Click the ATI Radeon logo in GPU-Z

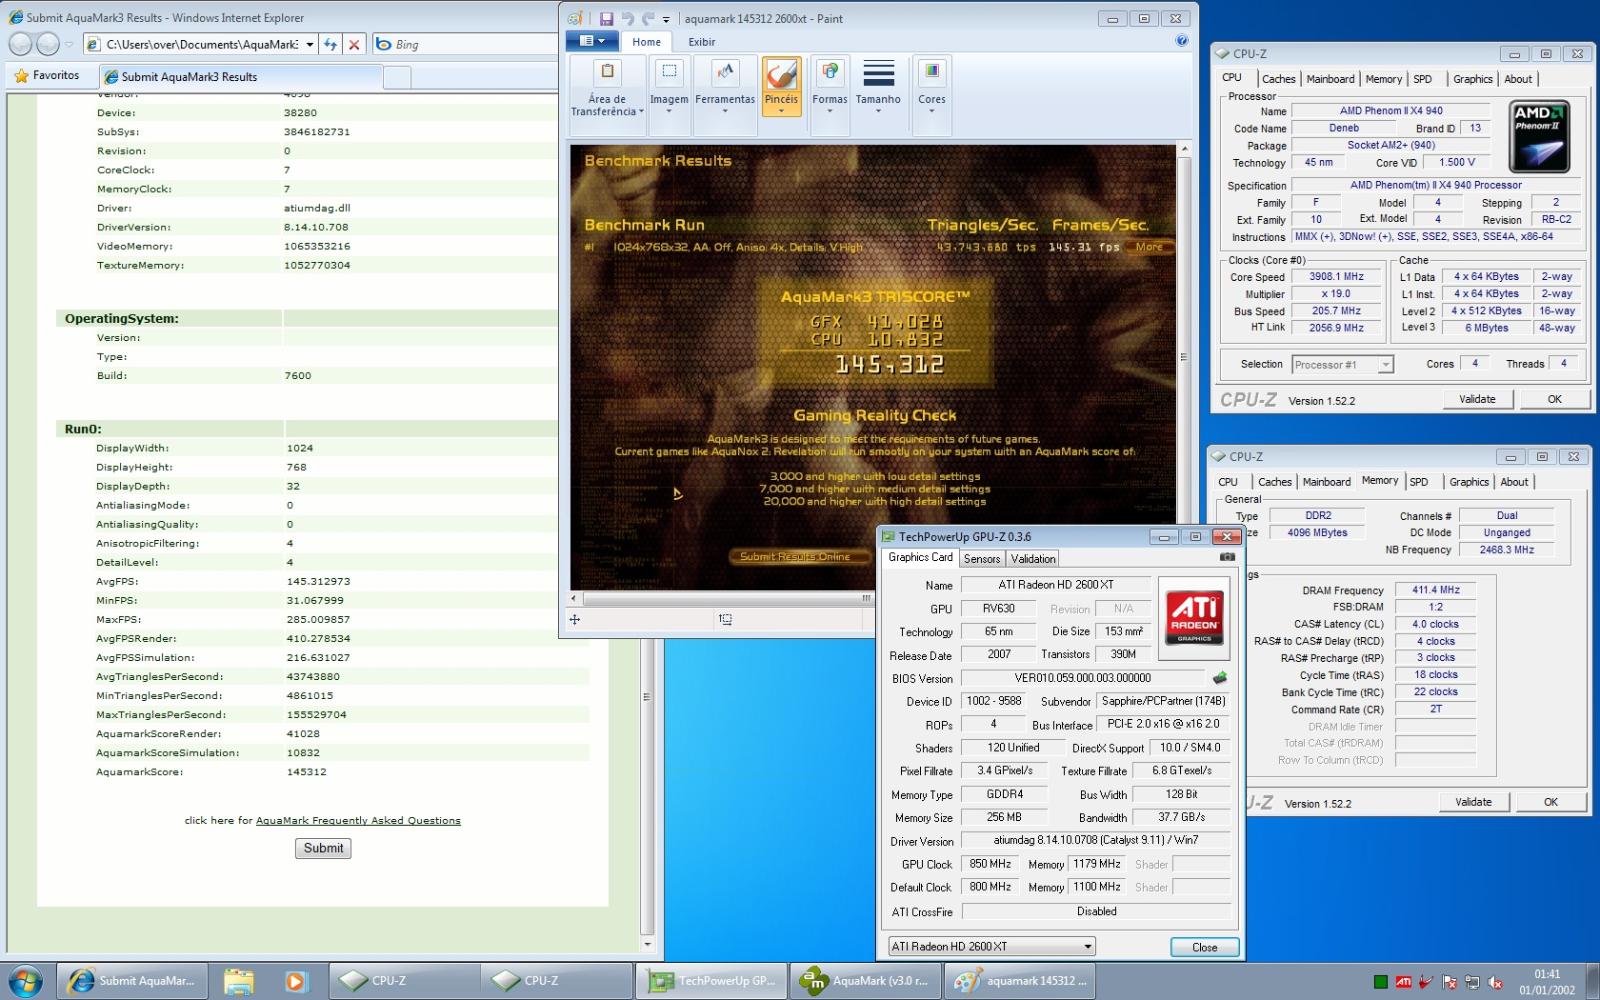pos(1194,617)
